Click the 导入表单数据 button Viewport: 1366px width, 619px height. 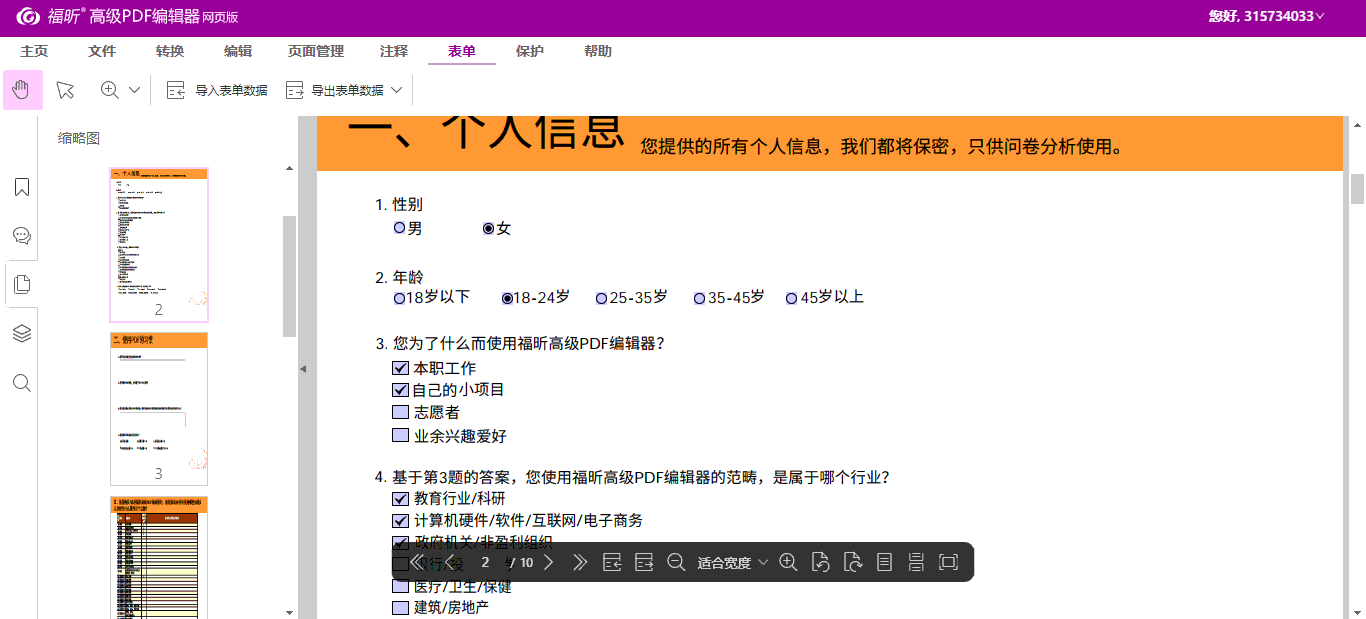[x=218, y=90]
